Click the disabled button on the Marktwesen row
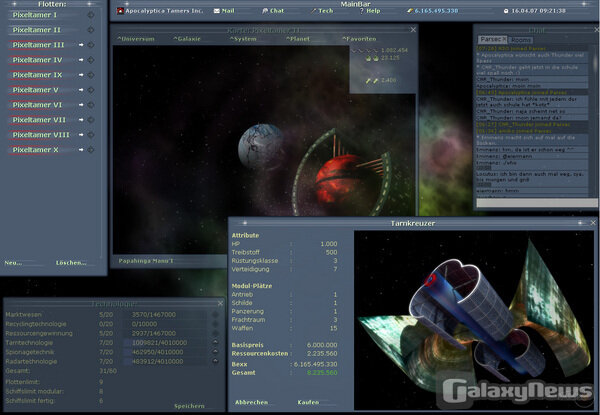Screen dimensions: 600x415 (x=215, y=314)
